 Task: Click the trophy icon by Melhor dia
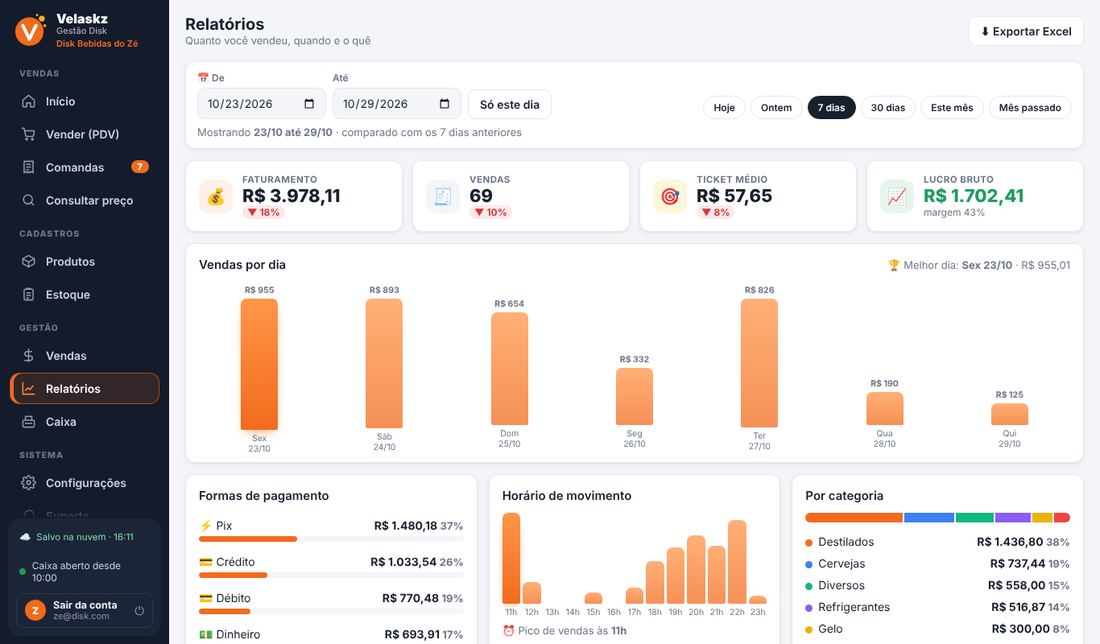893,265
